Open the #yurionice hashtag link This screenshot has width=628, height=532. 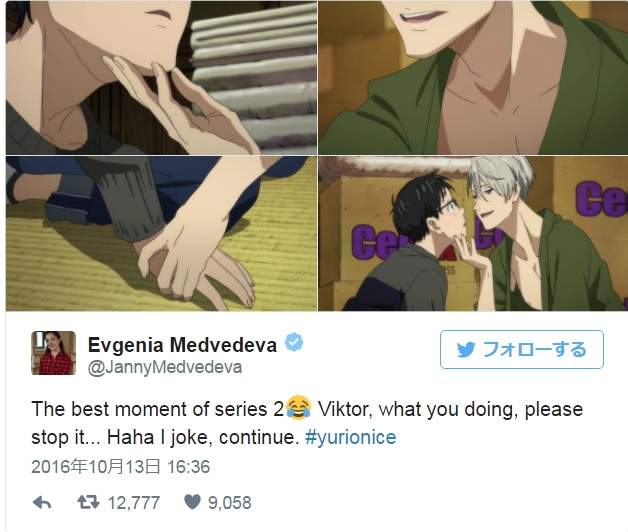click(350, 437)
